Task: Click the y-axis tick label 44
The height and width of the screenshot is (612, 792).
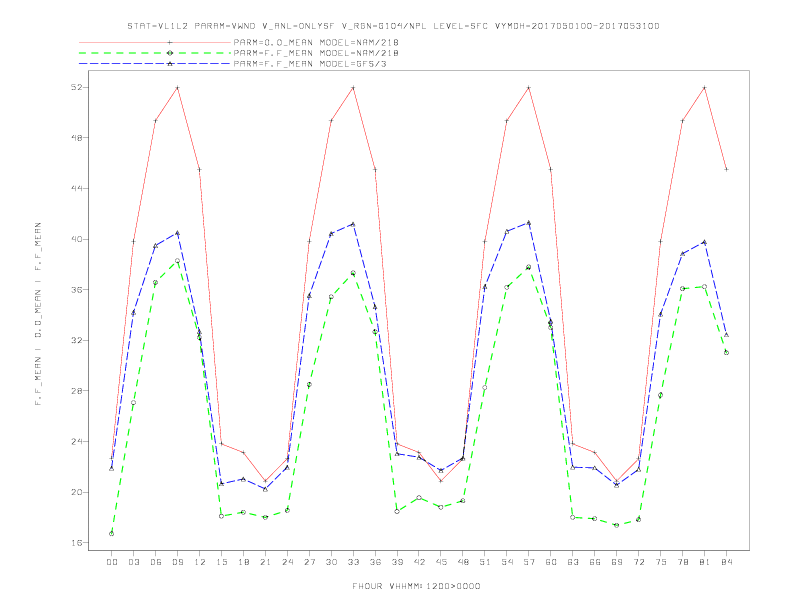Action: [x=76, y=188]
